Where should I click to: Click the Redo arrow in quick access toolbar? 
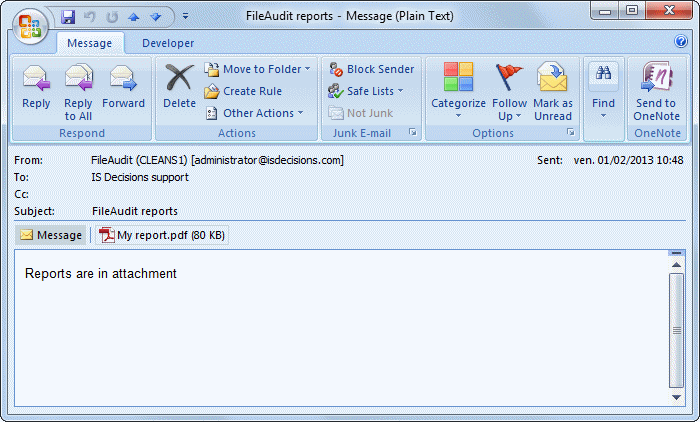pyautogui.click(x=112, y=17)
